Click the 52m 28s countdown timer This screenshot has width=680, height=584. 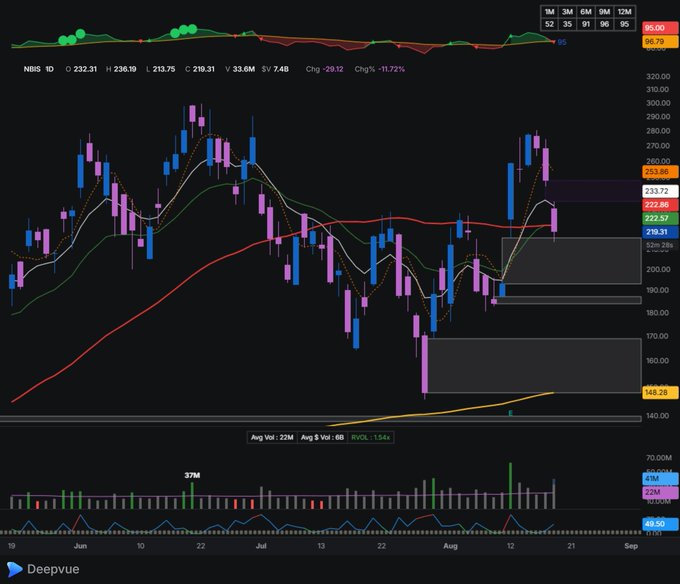click(659, 245)
